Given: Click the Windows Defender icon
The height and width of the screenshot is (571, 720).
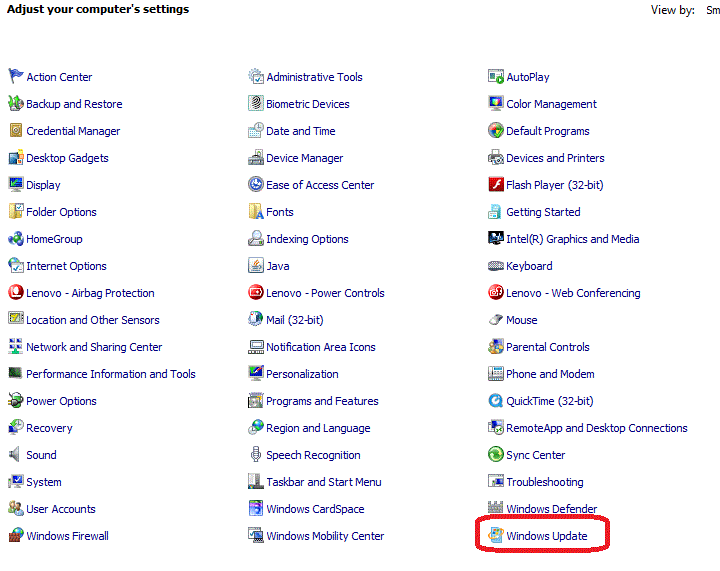Looking at the screenshot, I should click(x=496, y=509).
